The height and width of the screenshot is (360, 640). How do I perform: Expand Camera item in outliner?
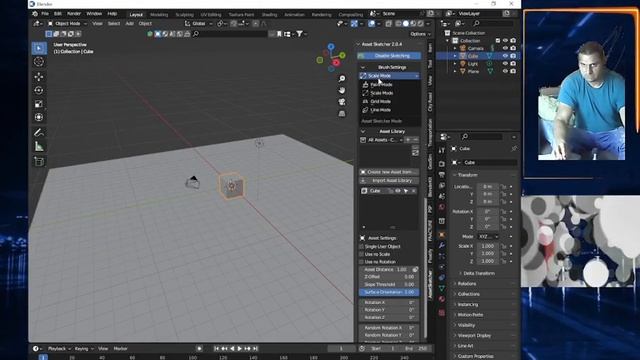click(x=455, y=49)
